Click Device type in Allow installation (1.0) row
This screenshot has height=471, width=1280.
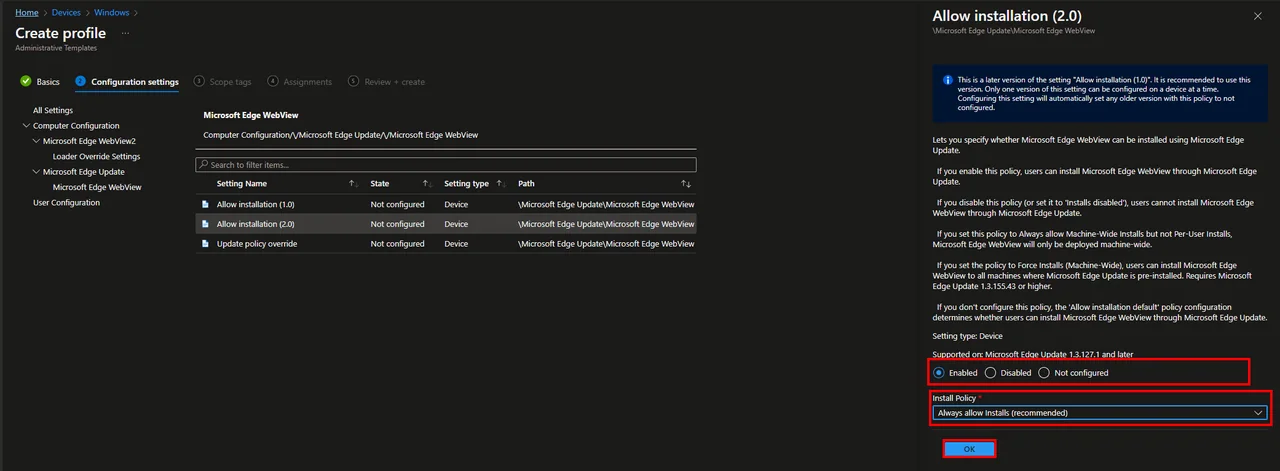[x=456, y=204]
